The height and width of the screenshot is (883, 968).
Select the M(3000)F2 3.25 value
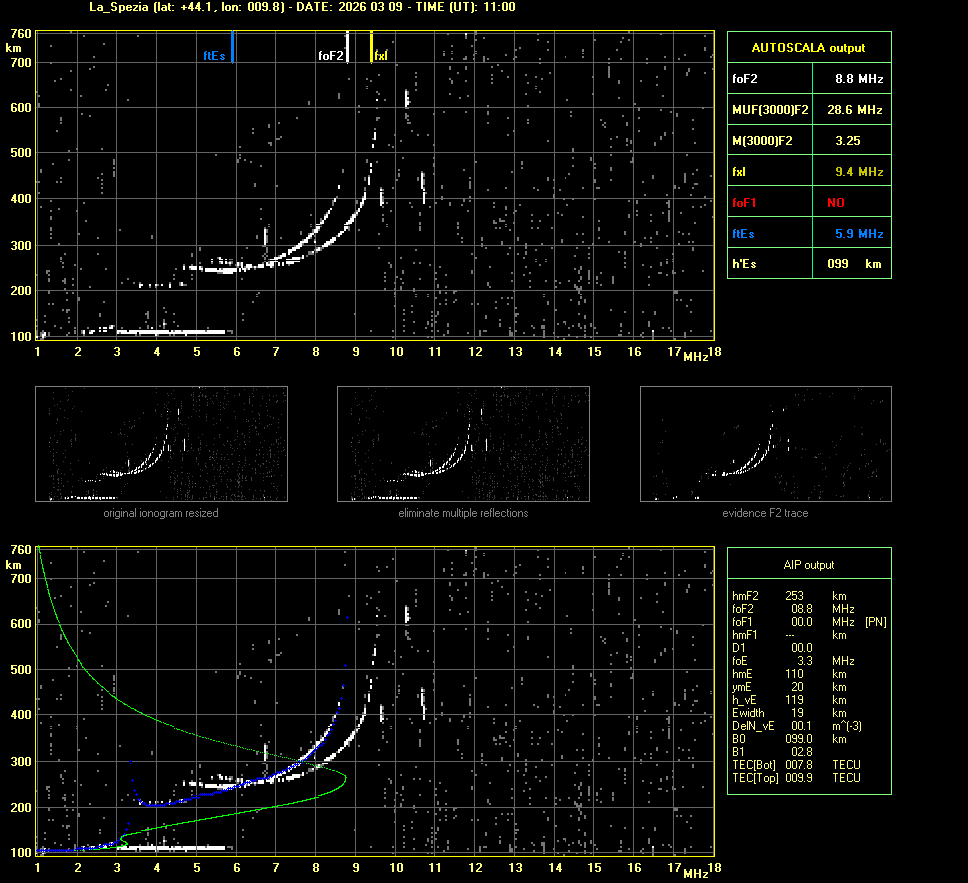click(848, 141)
